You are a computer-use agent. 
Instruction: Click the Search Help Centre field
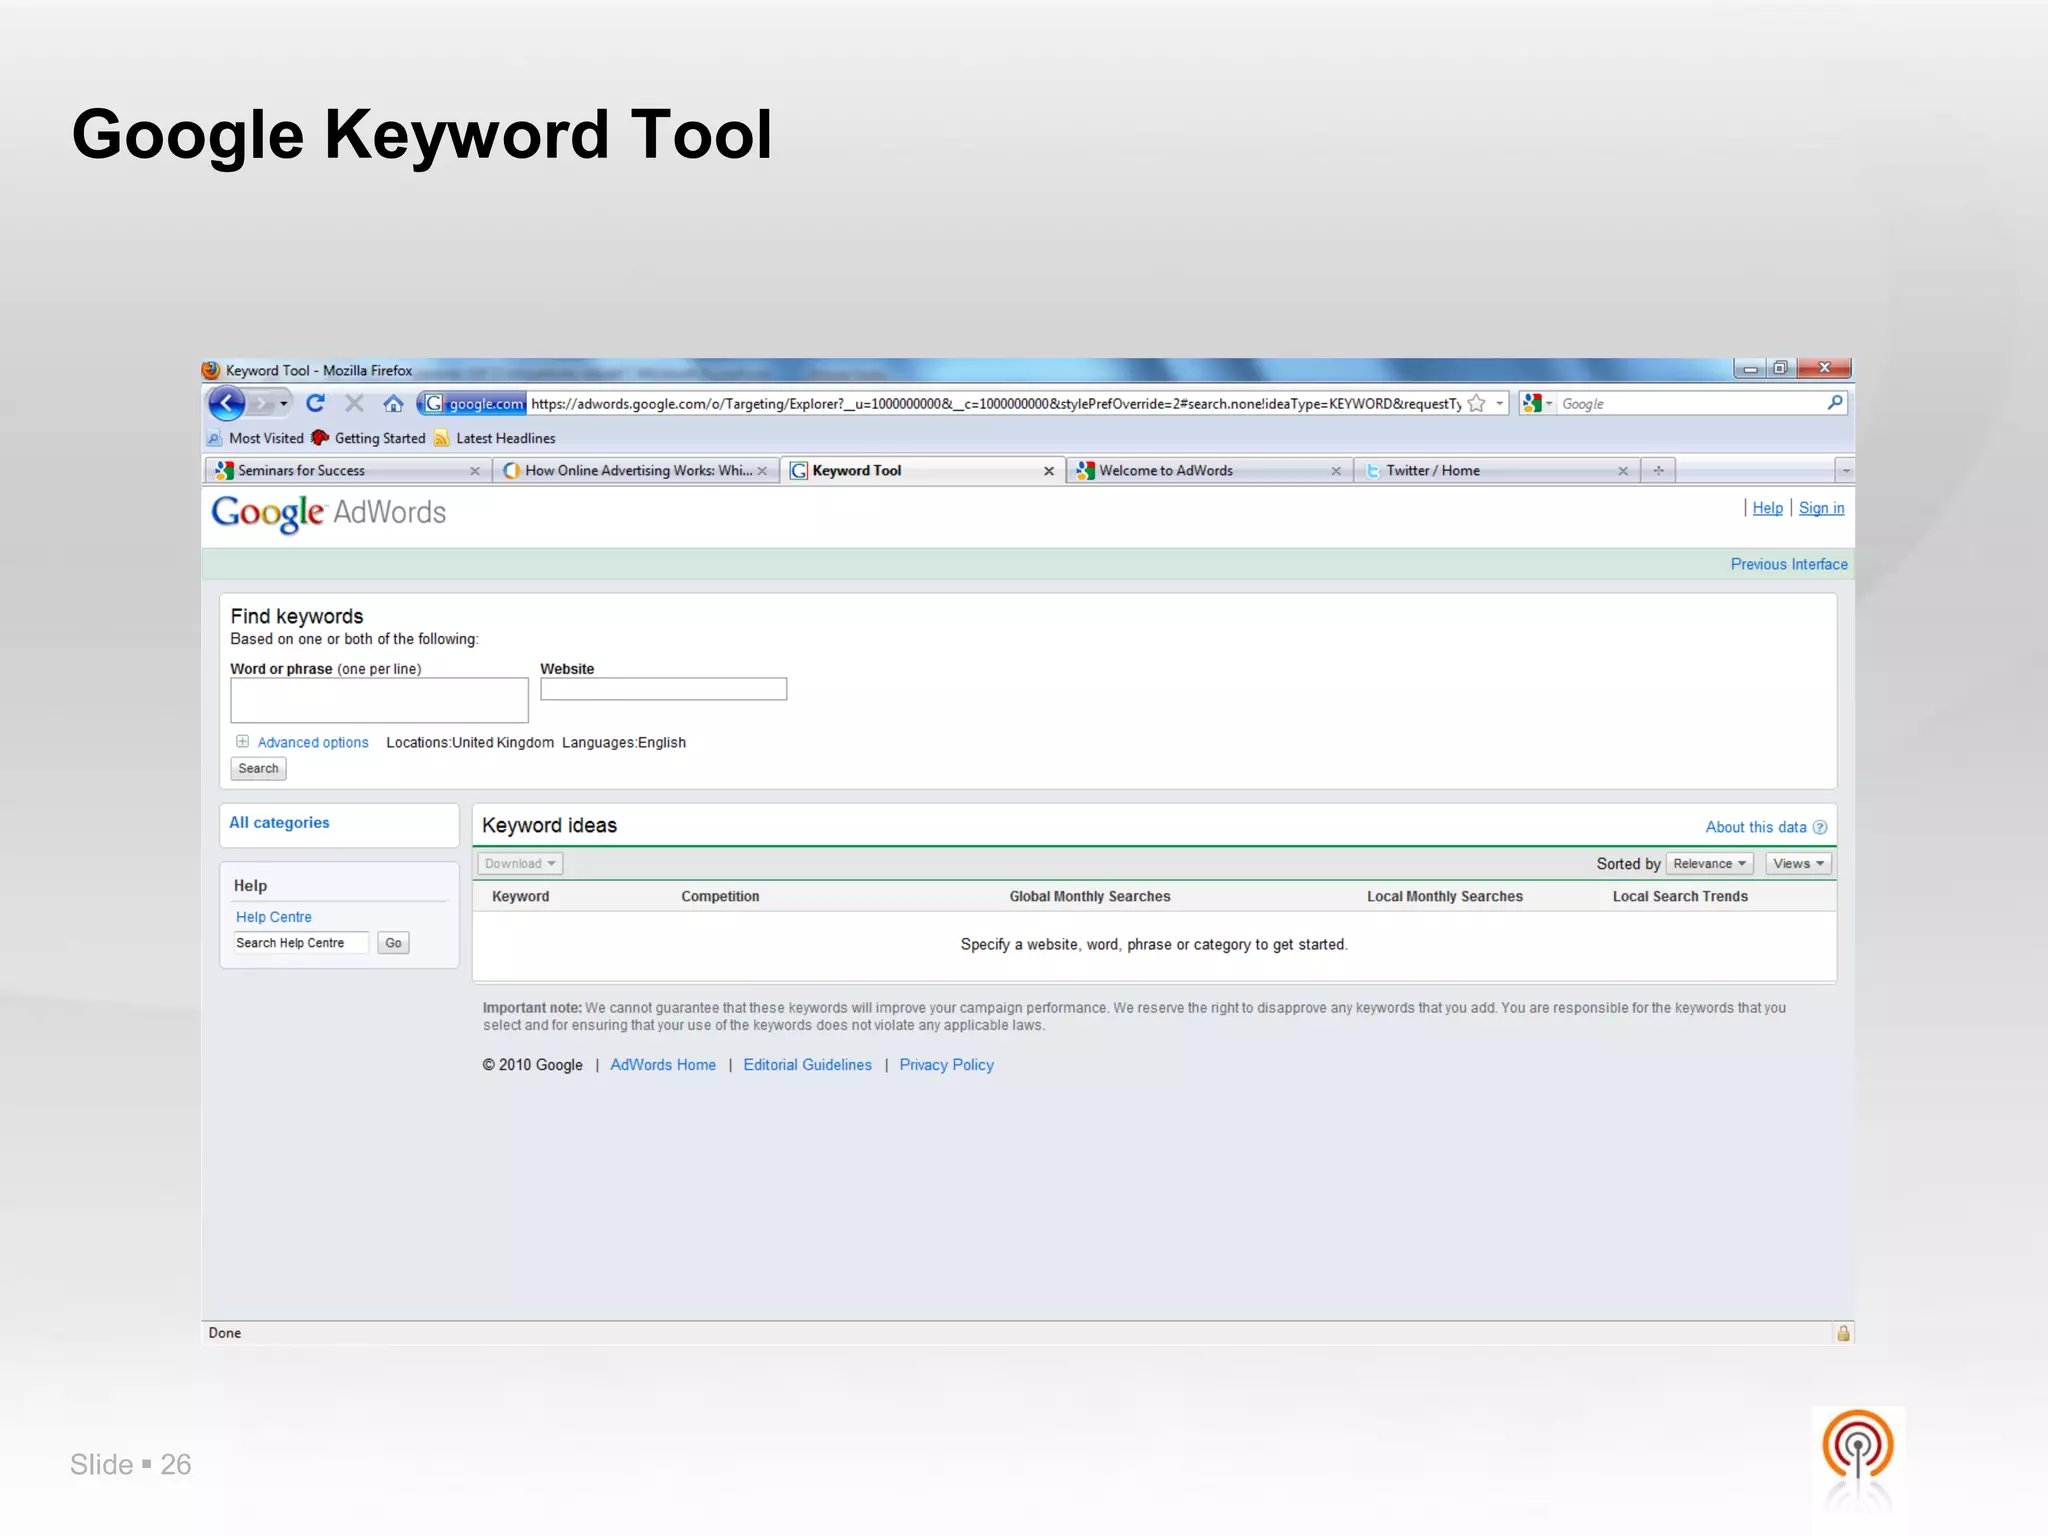pos(301,943)
